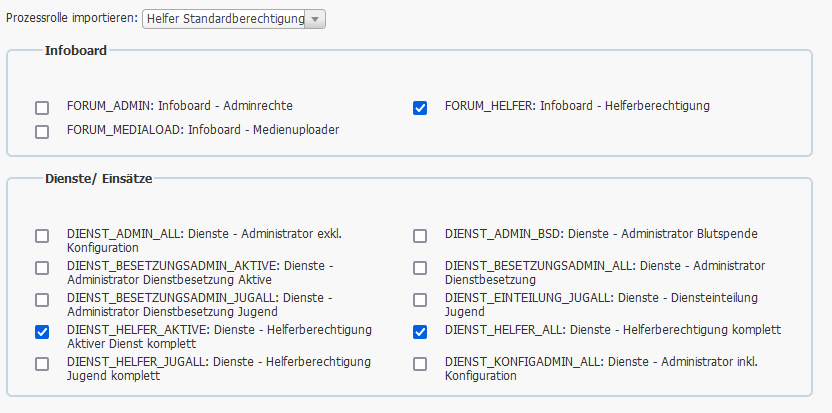The image size is (832, 413).
Task: Check the DIENST_ADMIN_ALL checkbox
Action: (x=42, y=236)
